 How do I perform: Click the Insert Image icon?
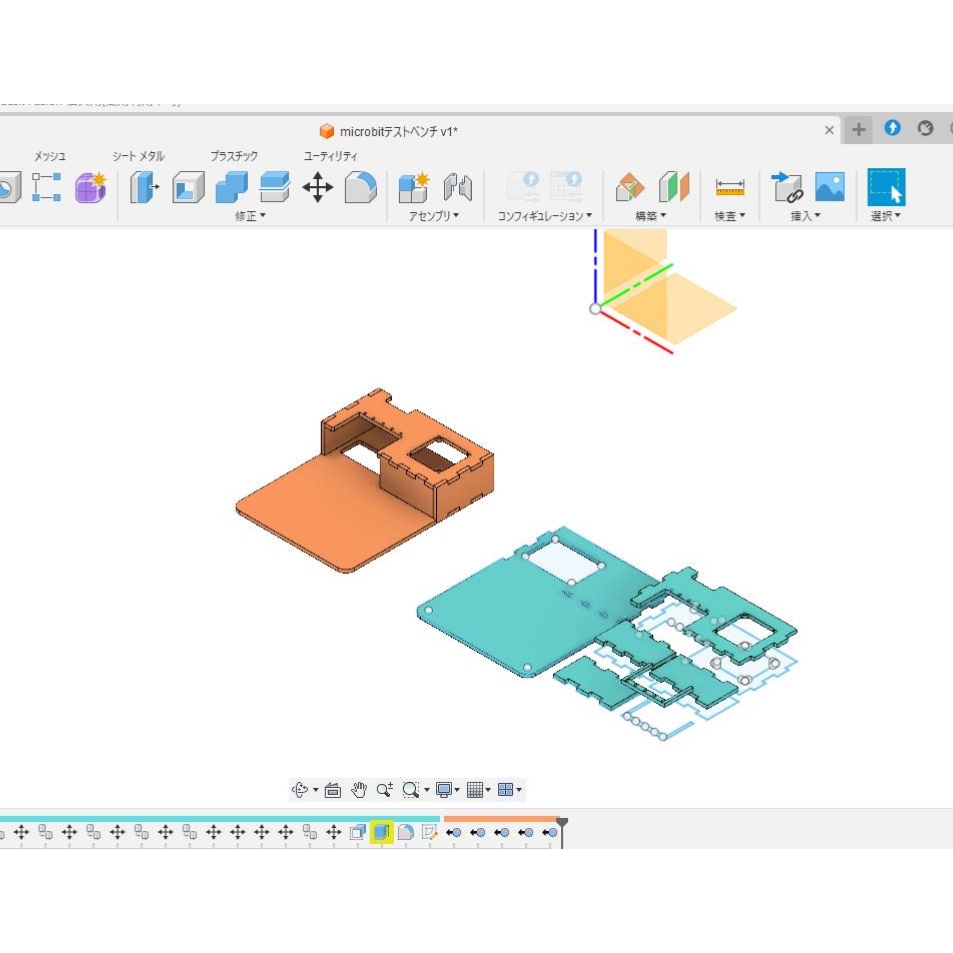[x=829, y=187]
